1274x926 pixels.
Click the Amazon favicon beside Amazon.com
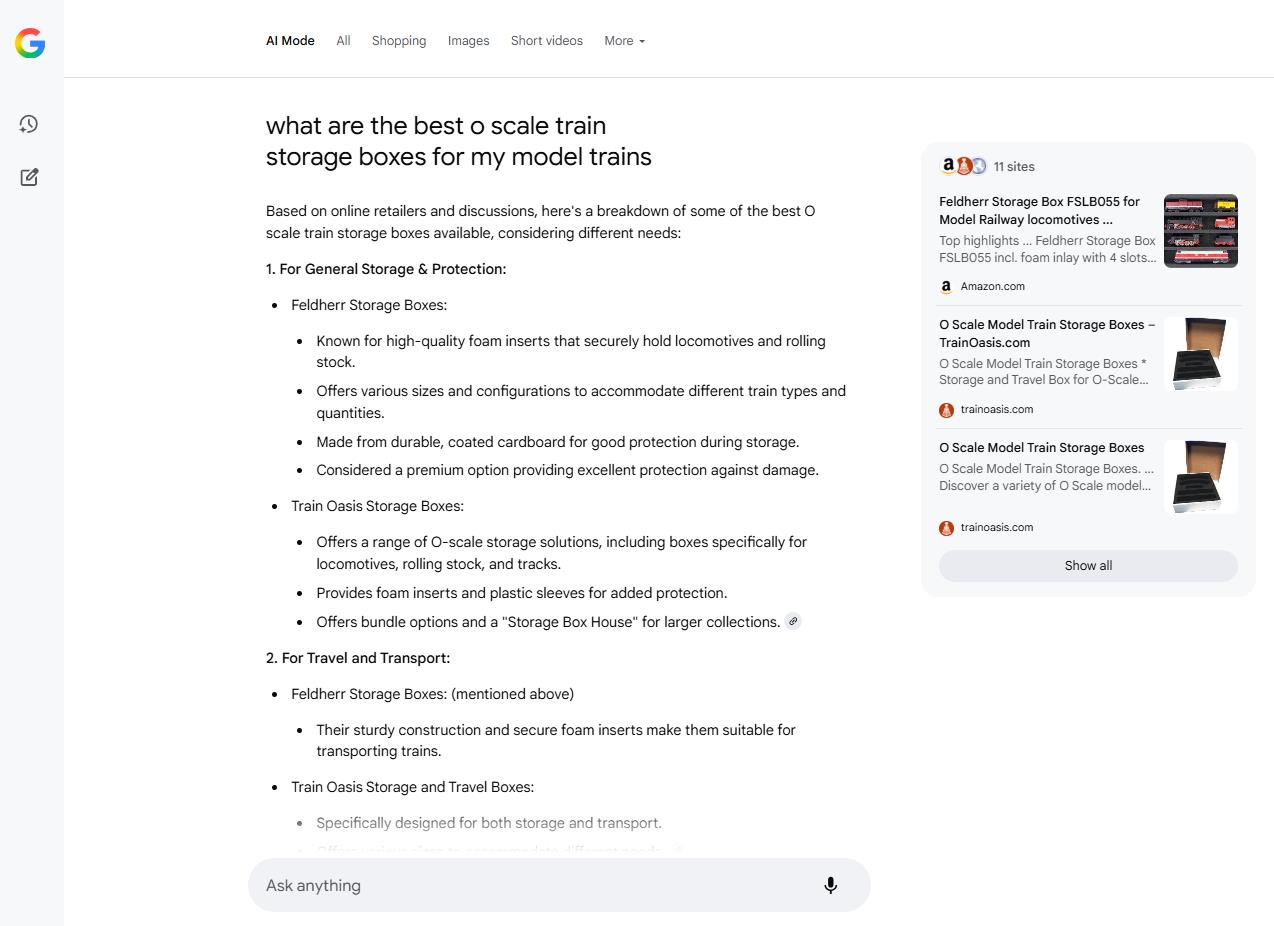(x=946, y=286)
